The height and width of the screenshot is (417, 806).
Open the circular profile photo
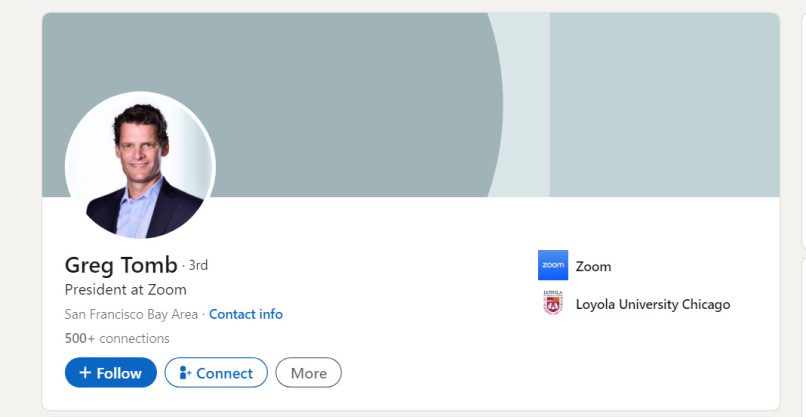140,165
